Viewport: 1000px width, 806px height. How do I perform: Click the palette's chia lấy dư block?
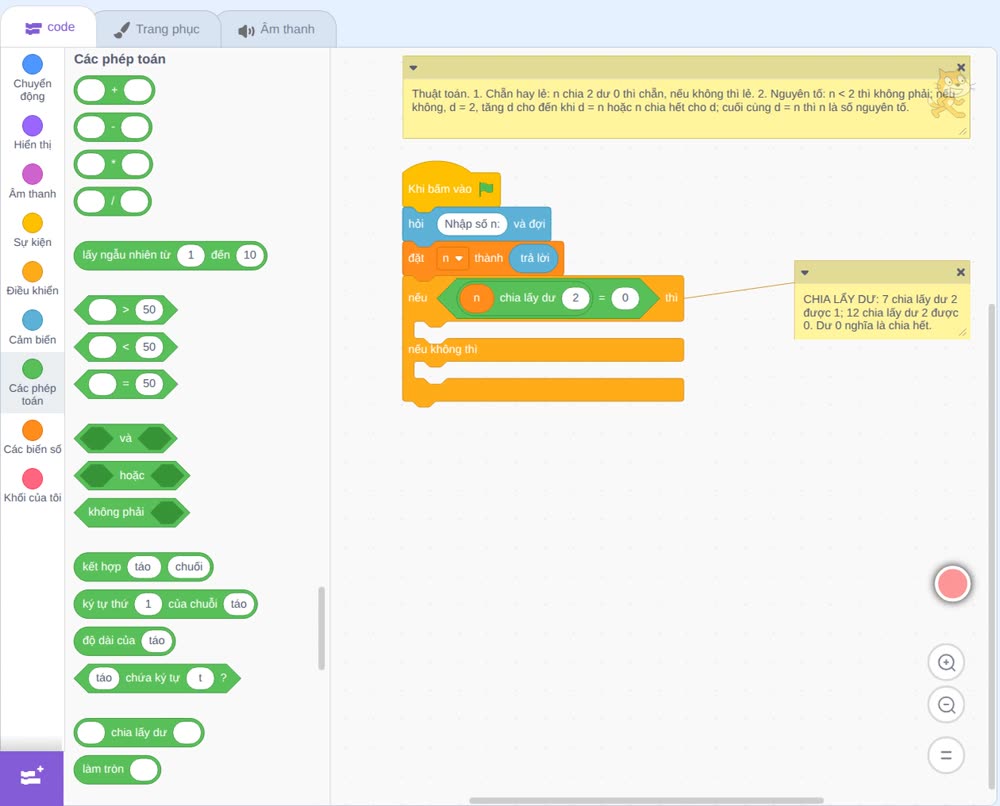tap(139, 733)
